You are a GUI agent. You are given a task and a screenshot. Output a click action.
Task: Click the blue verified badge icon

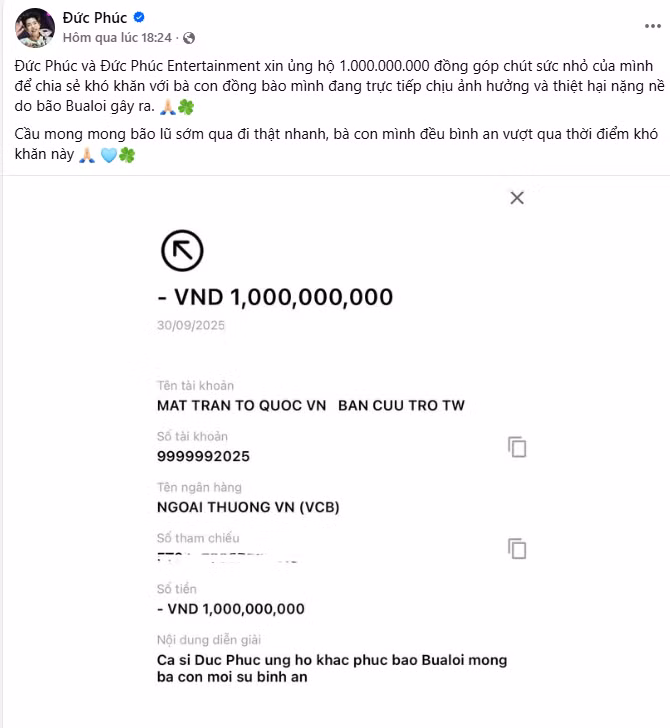tap(139, 17)
